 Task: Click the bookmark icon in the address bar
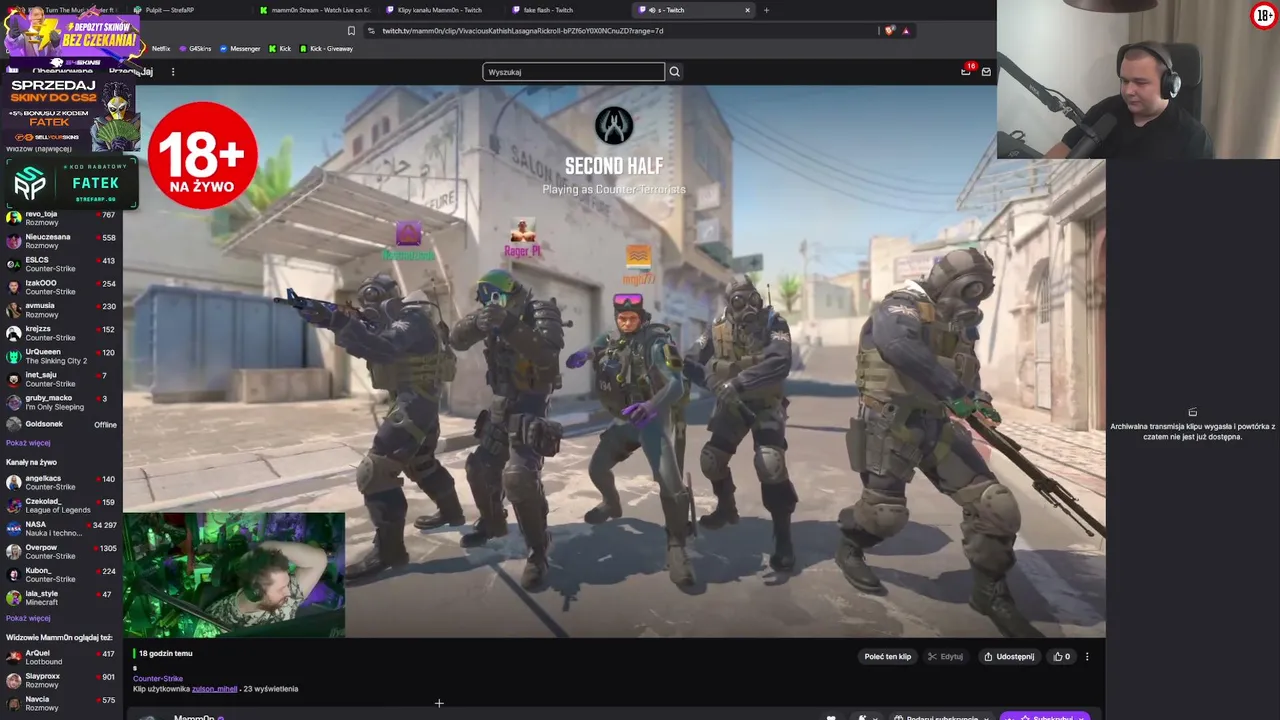pyautogui.click(x=351, y=31)
